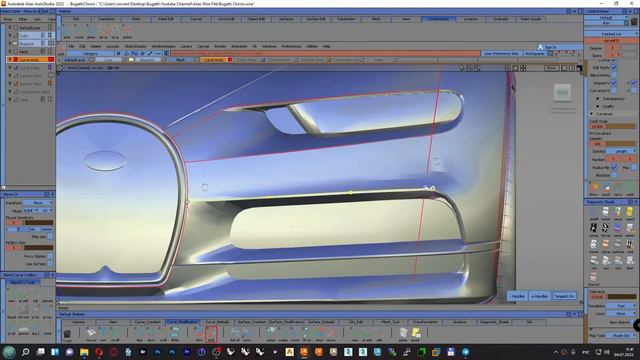
Task: Expand the Curve Work layer row
Action: point(10,60)
